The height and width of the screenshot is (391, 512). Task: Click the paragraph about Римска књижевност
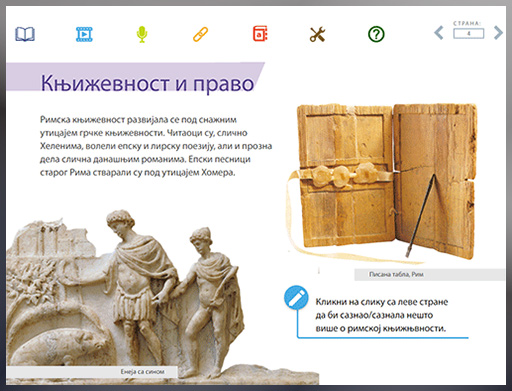[x=156, y=146]
